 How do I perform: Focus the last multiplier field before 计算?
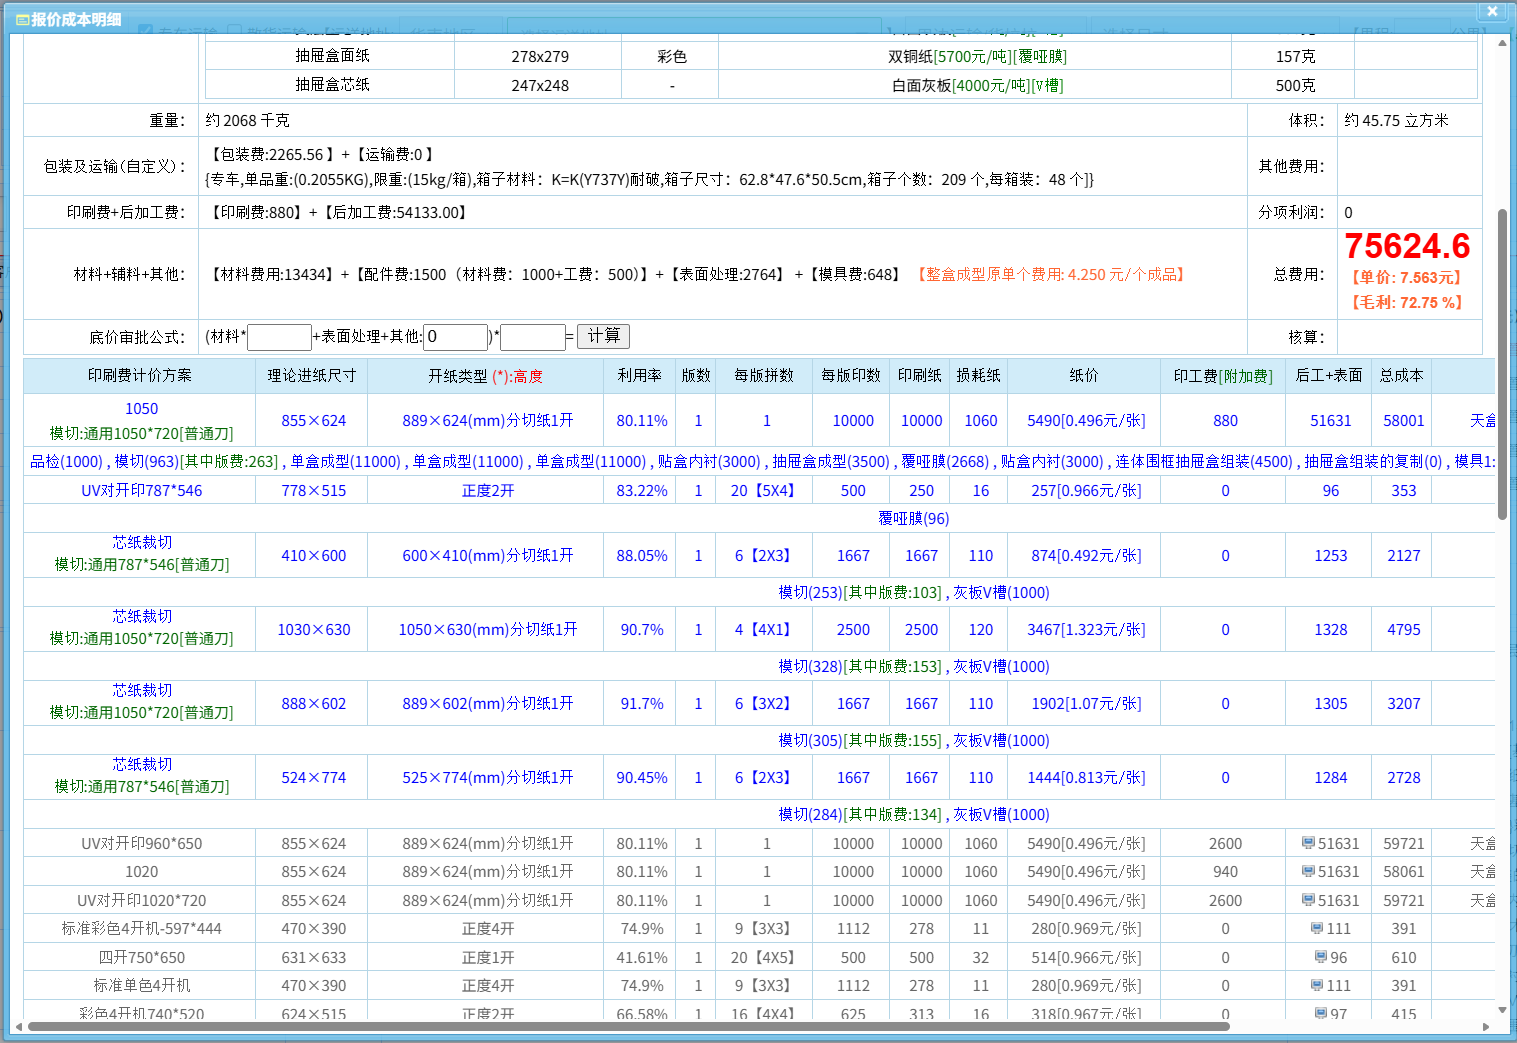click(532, 337)
